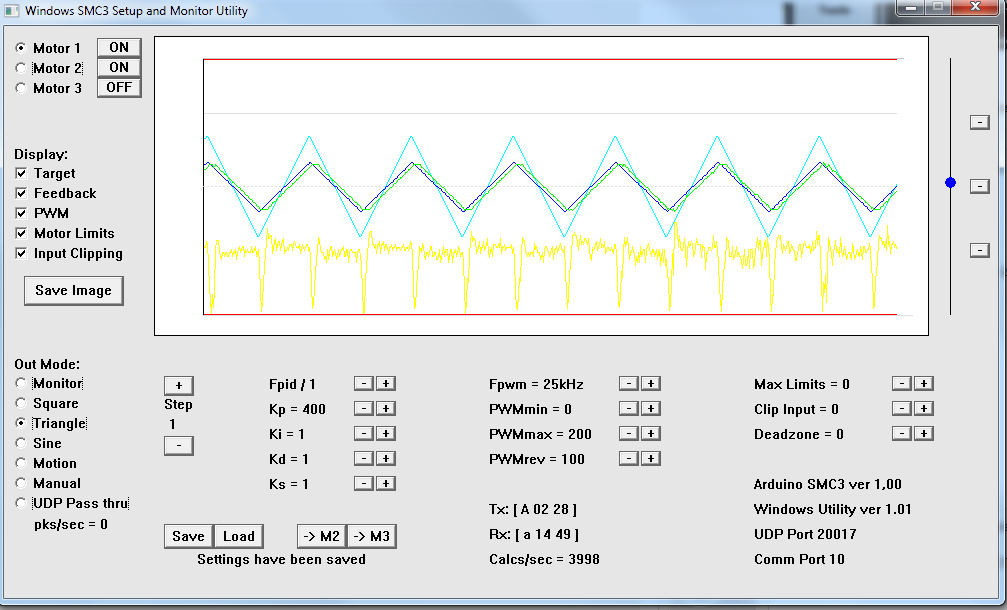Increase Deadzone with plus button
This screenshot has height=610, width=1007.
[923, 434]
